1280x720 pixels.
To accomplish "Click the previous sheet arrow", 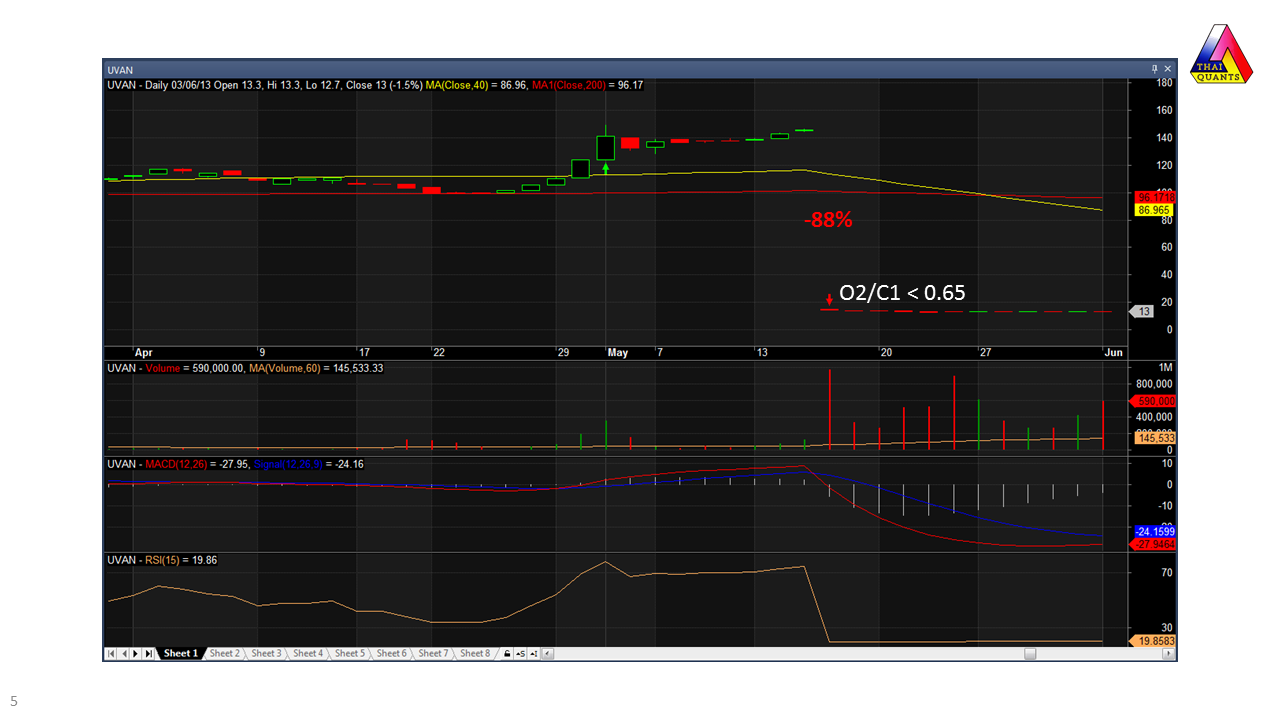I will click(123, 654).
